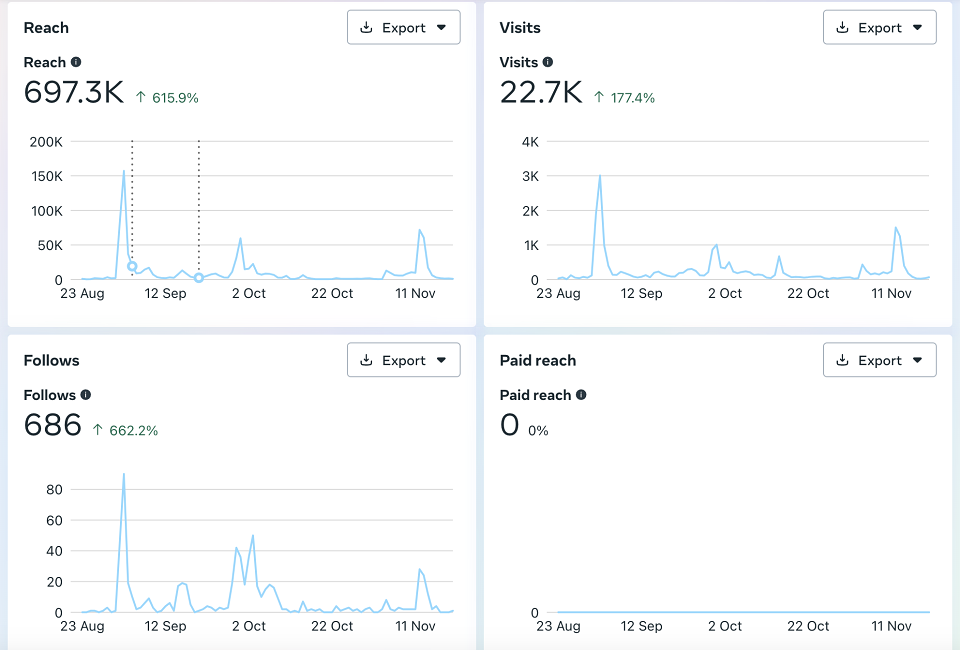Click the info icon beside Follows
The width and height of the screenshot is (960, 650).
[x=86, y=395]
